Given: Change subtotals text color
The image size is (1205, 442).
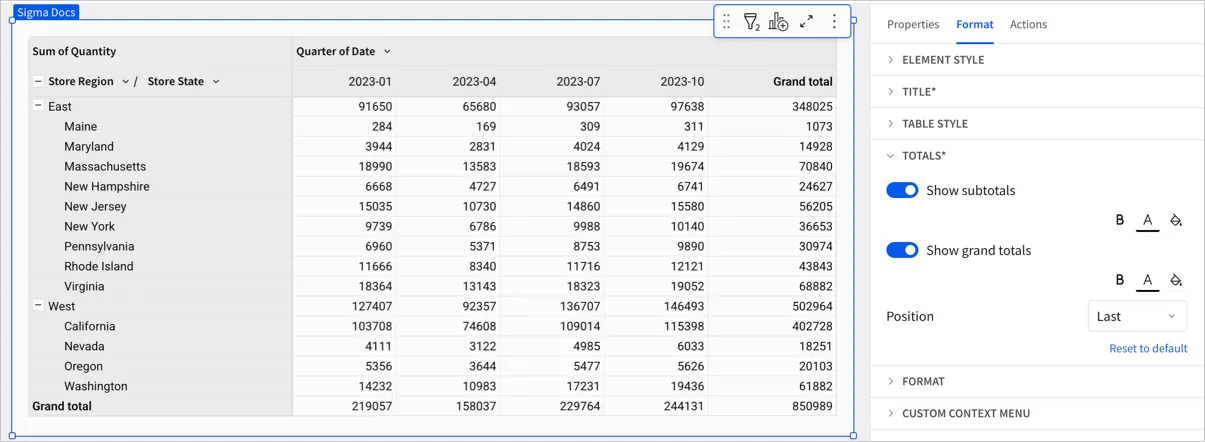Looking at the screenshot, I should [x=1148, y=220].
